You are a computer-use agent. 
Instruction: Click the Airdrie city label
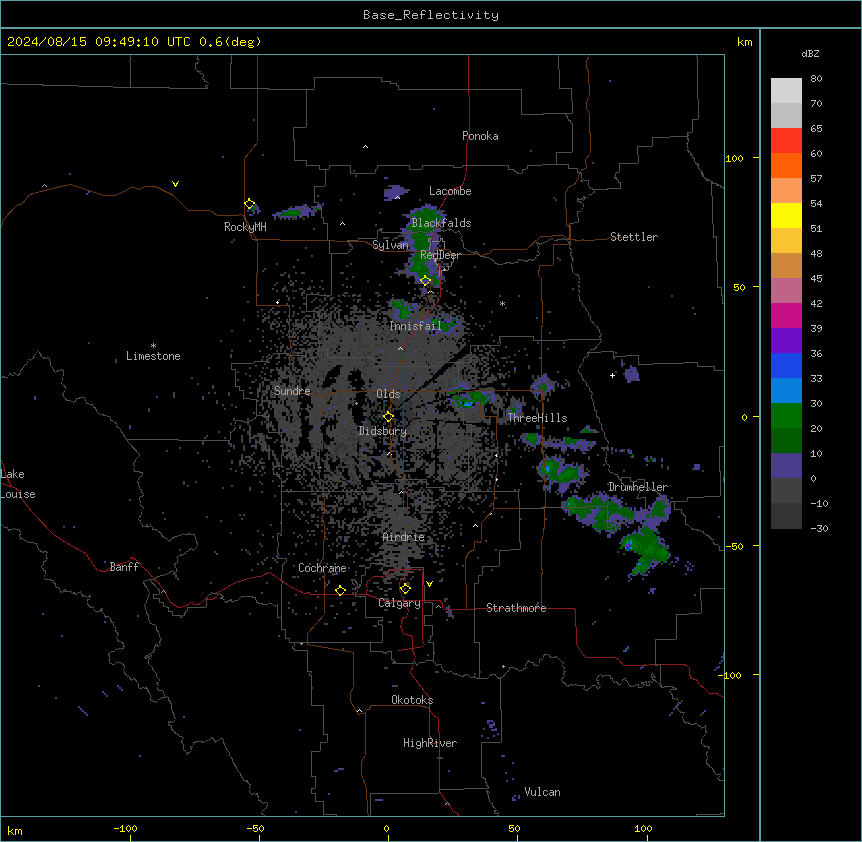404,537
